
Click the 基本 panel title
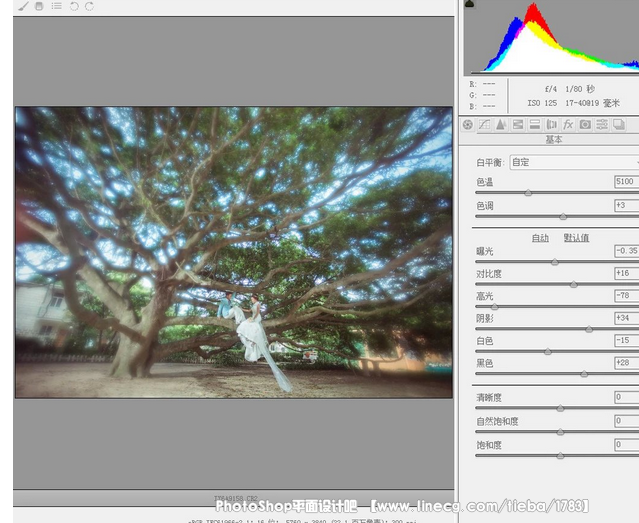tap(553, 139)
